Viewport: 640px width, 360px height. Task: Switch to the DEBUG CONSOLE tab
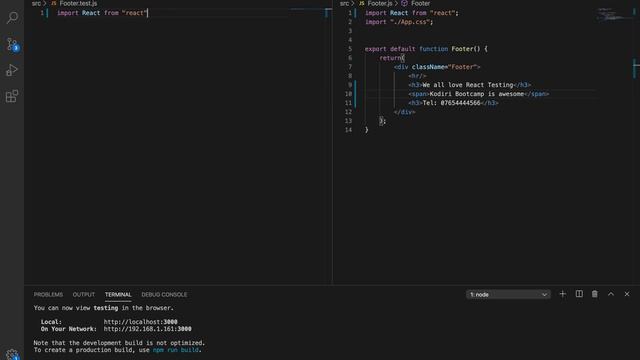coord(164,294)
